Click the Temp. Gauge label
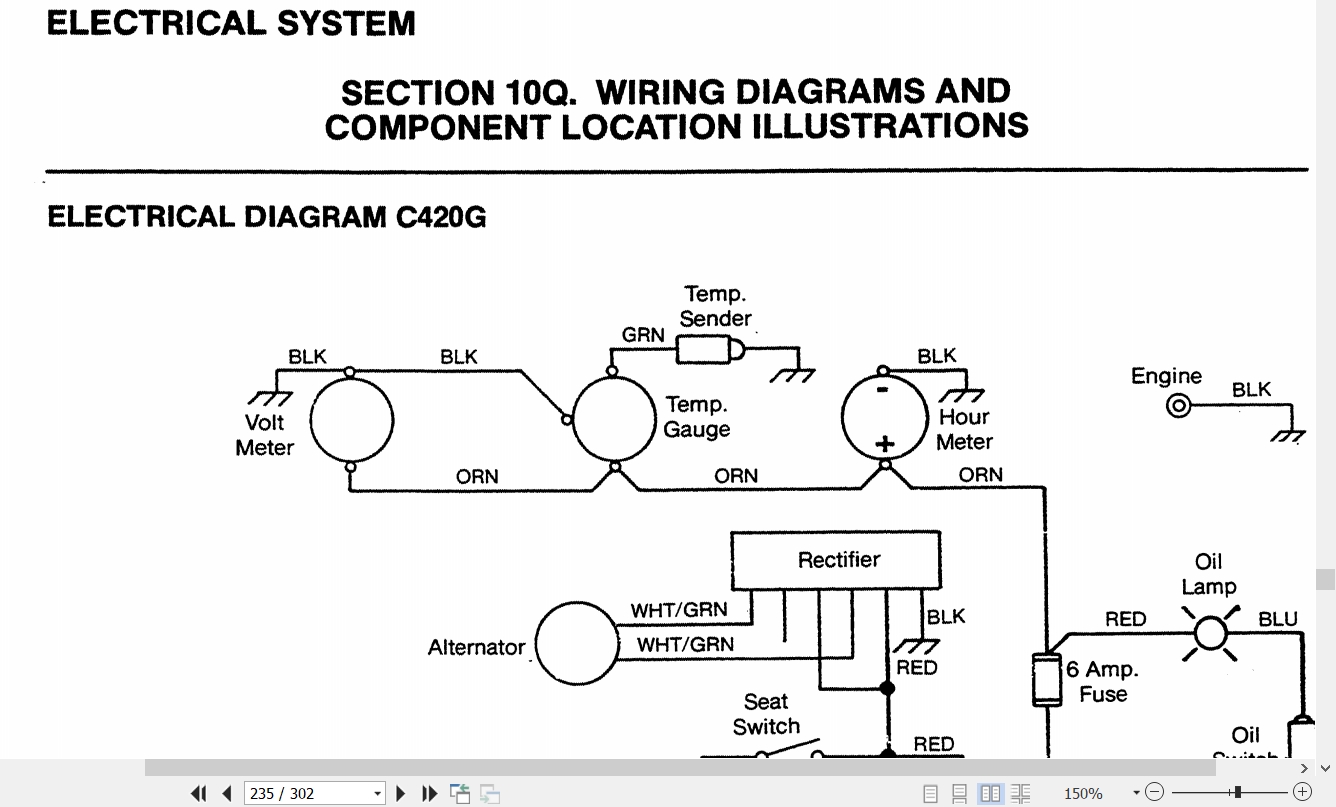 click(697, 417)
